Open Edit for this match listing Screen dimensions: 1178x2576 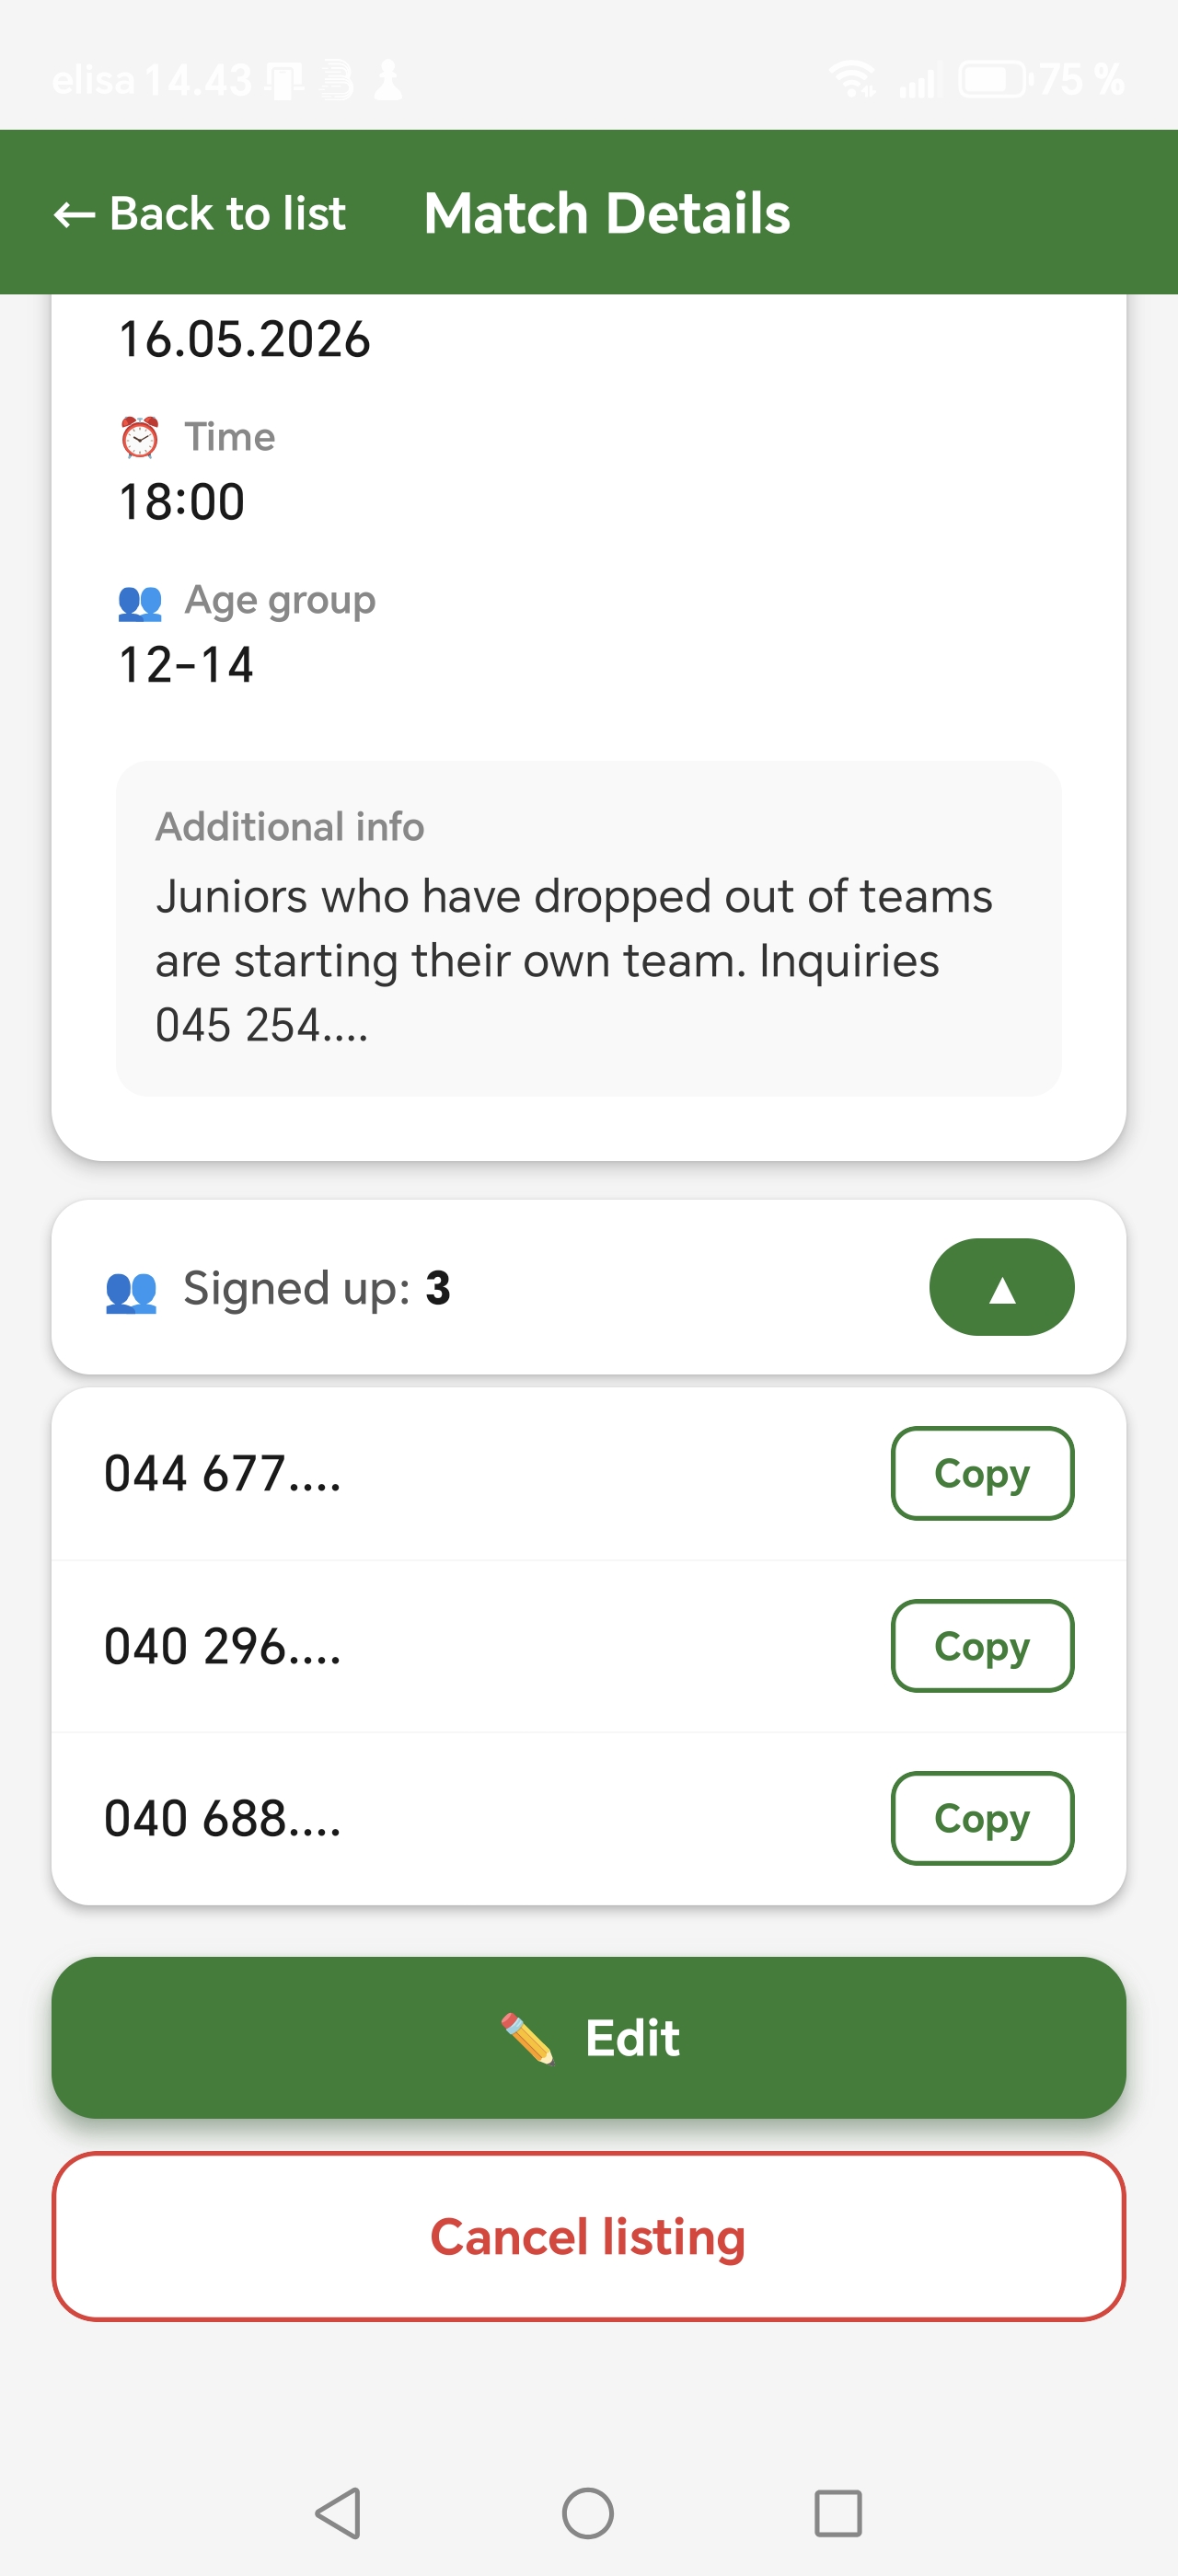589,2038
